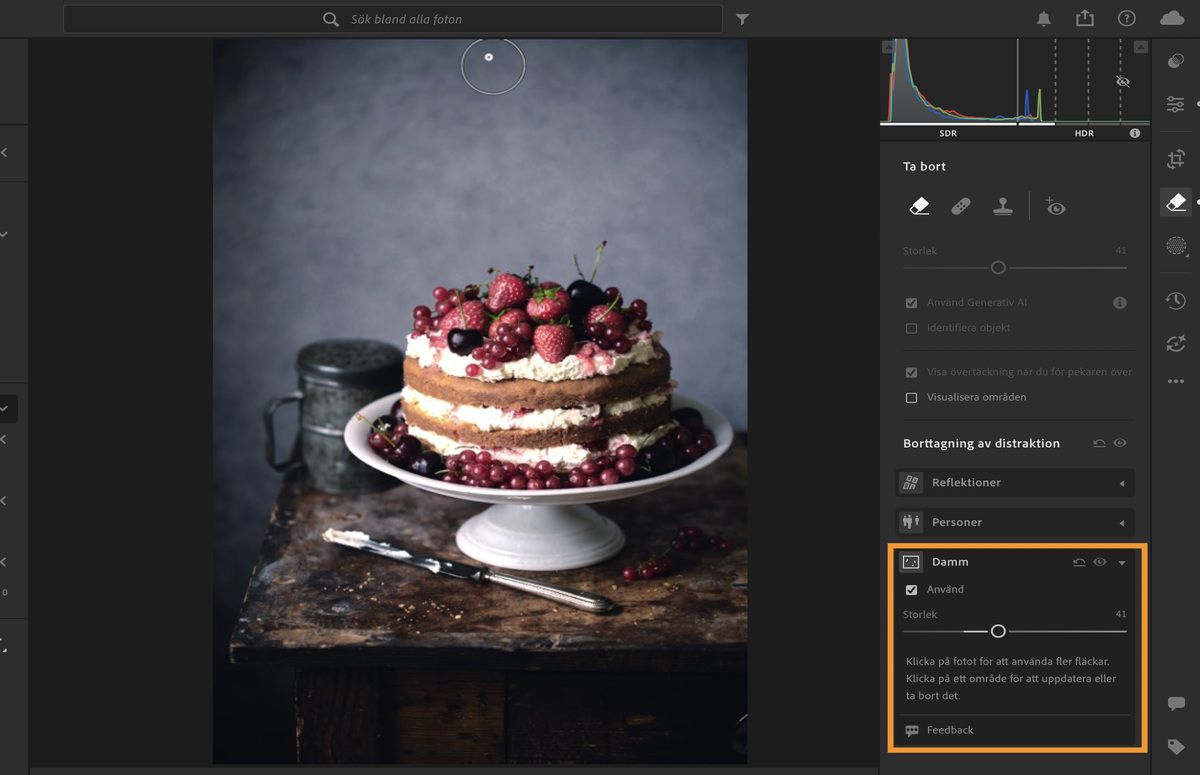Click the Storlek slider handle in the Damm section
This screenshot has width=1200, height=775.
(x=998, y=631)
